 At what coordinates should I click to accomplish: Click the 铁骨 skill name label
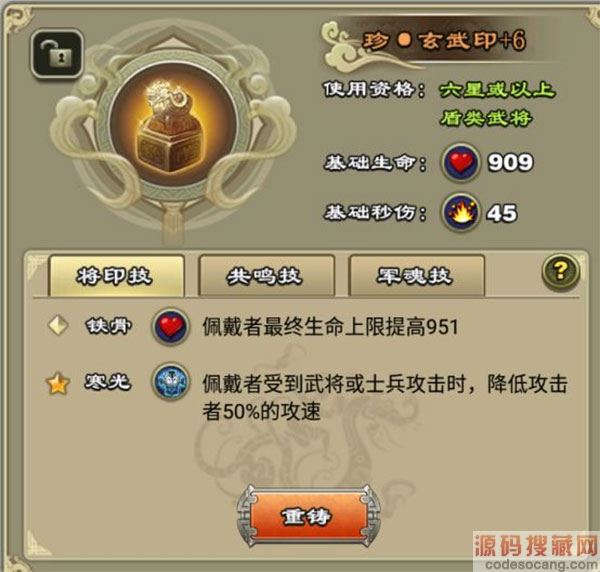(x=108, y=326)
